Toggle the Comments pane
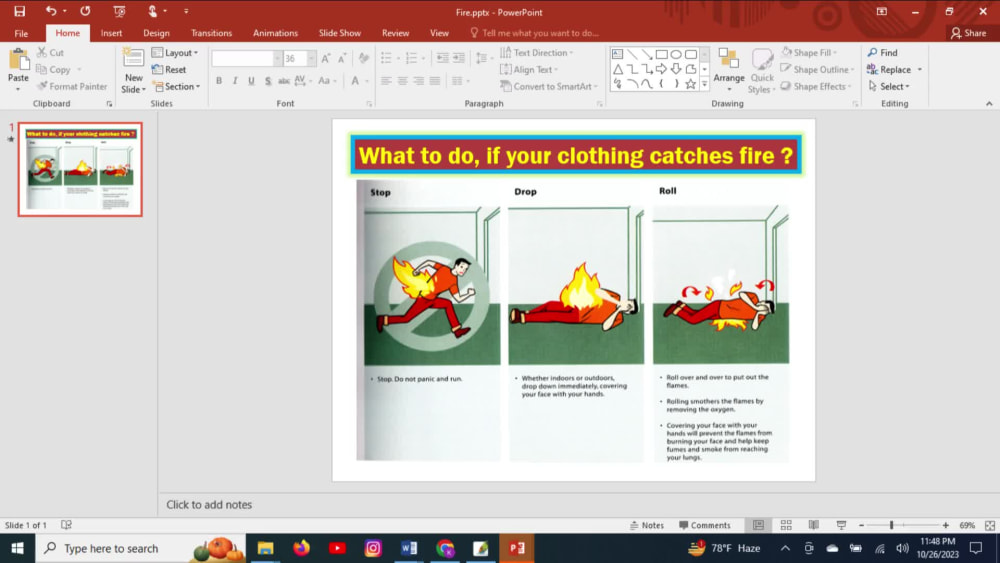The height and width of the screenshot is (563, 1000). (x=705, y=525)
